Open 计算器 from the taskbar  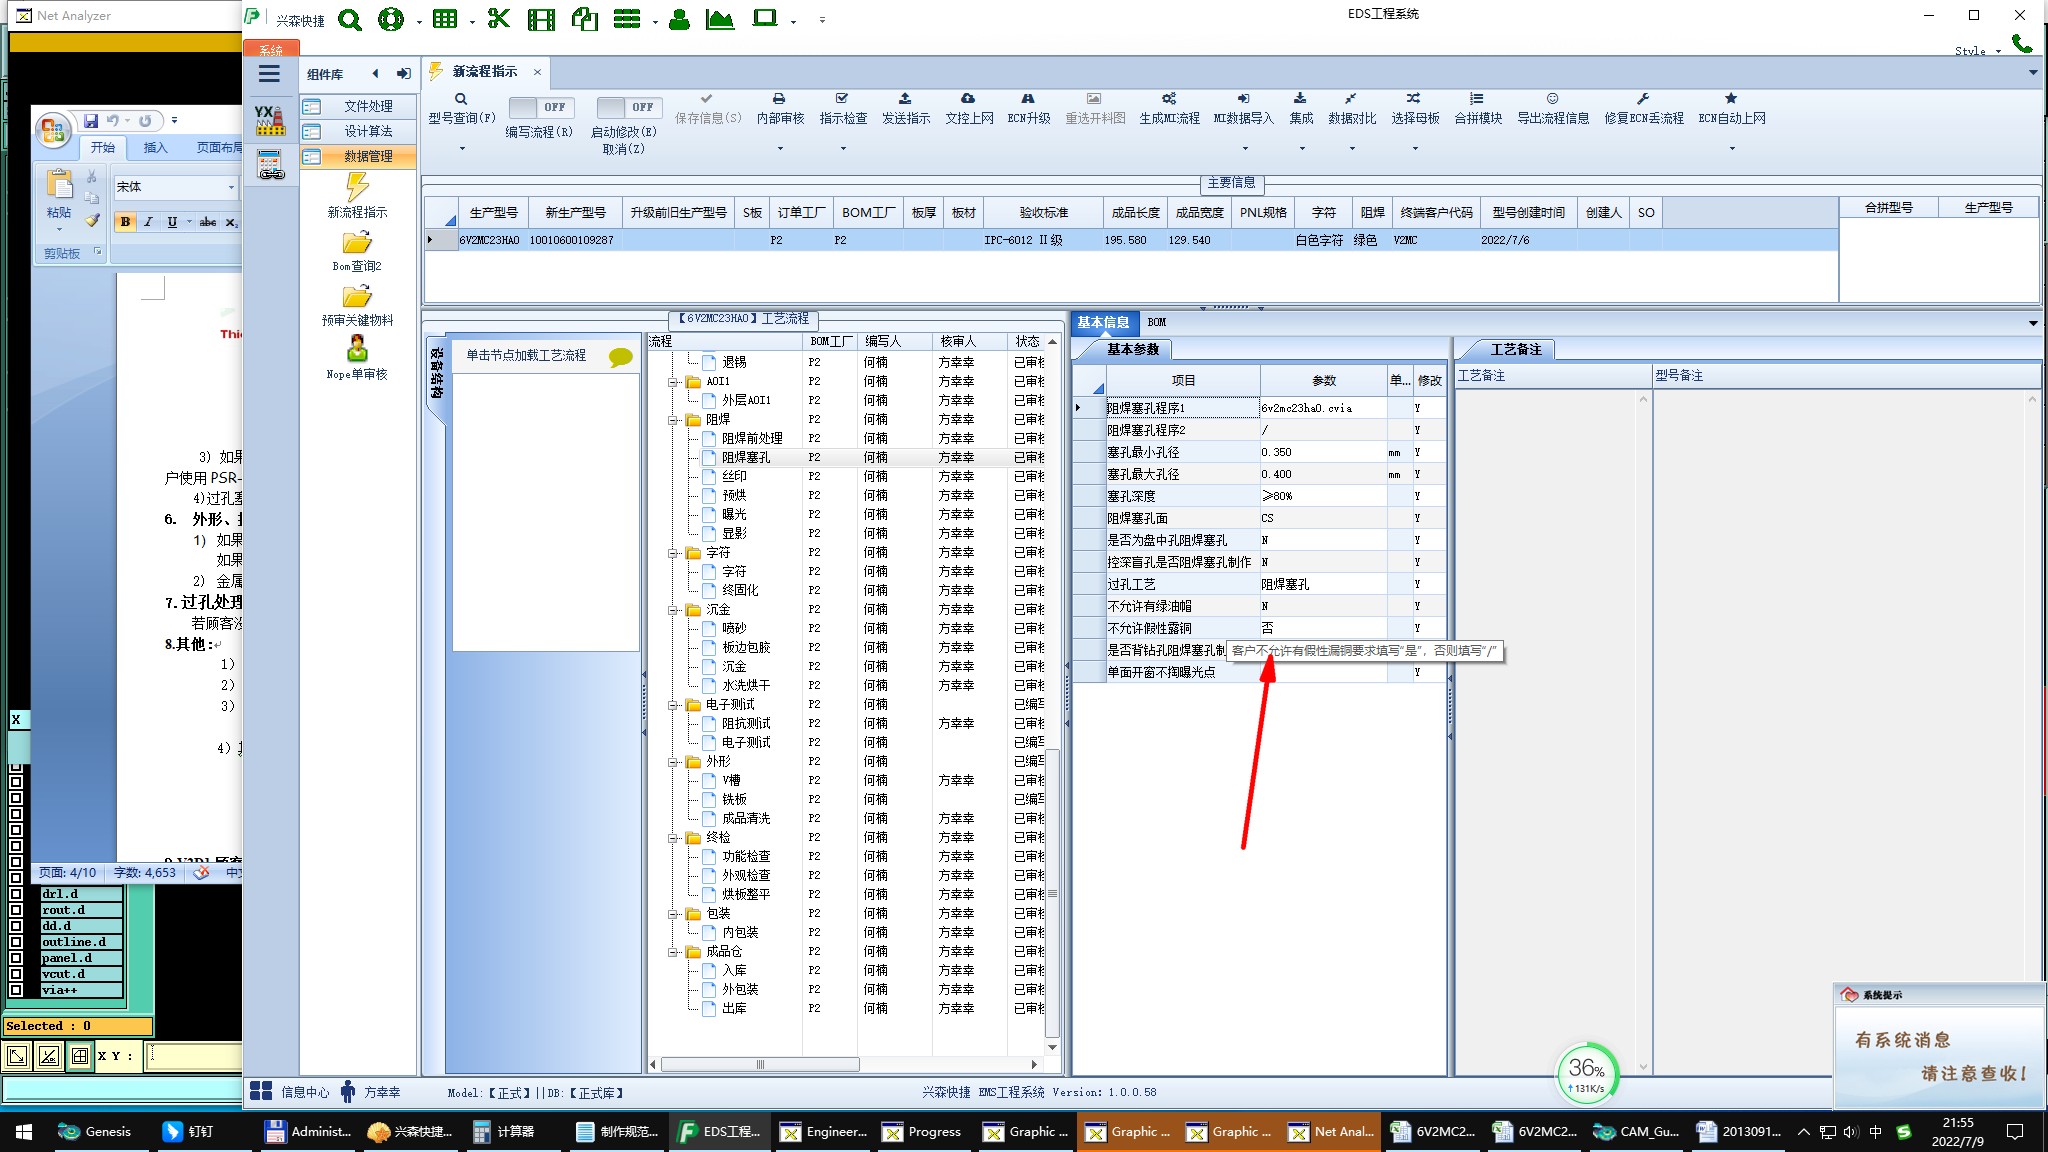coord(504,1132)
